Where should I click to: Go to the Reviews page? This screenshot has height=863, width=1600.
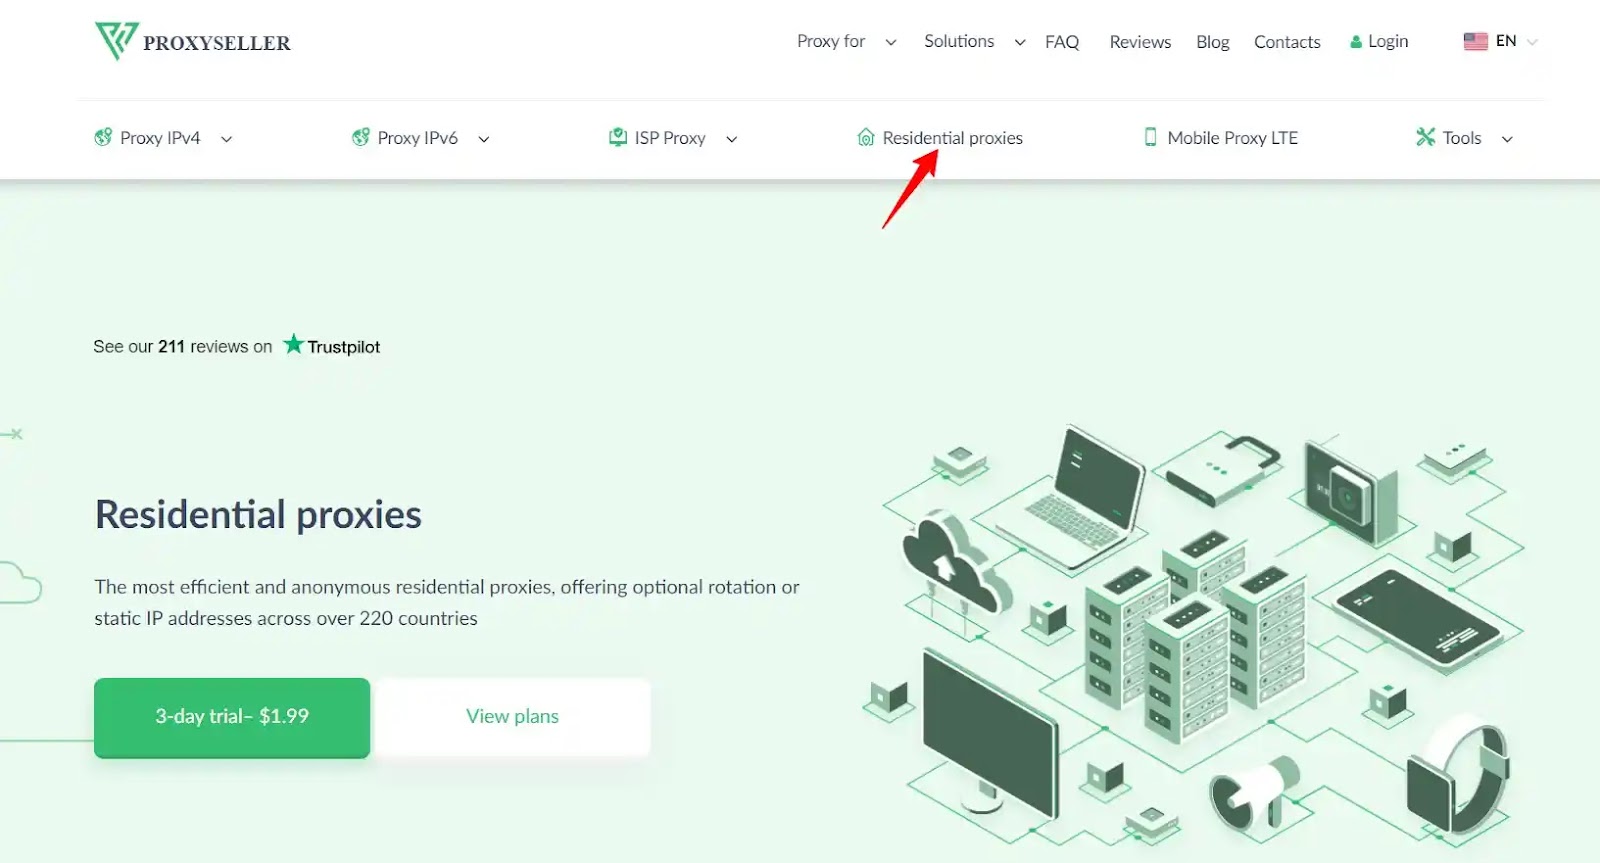(1140, 42)
